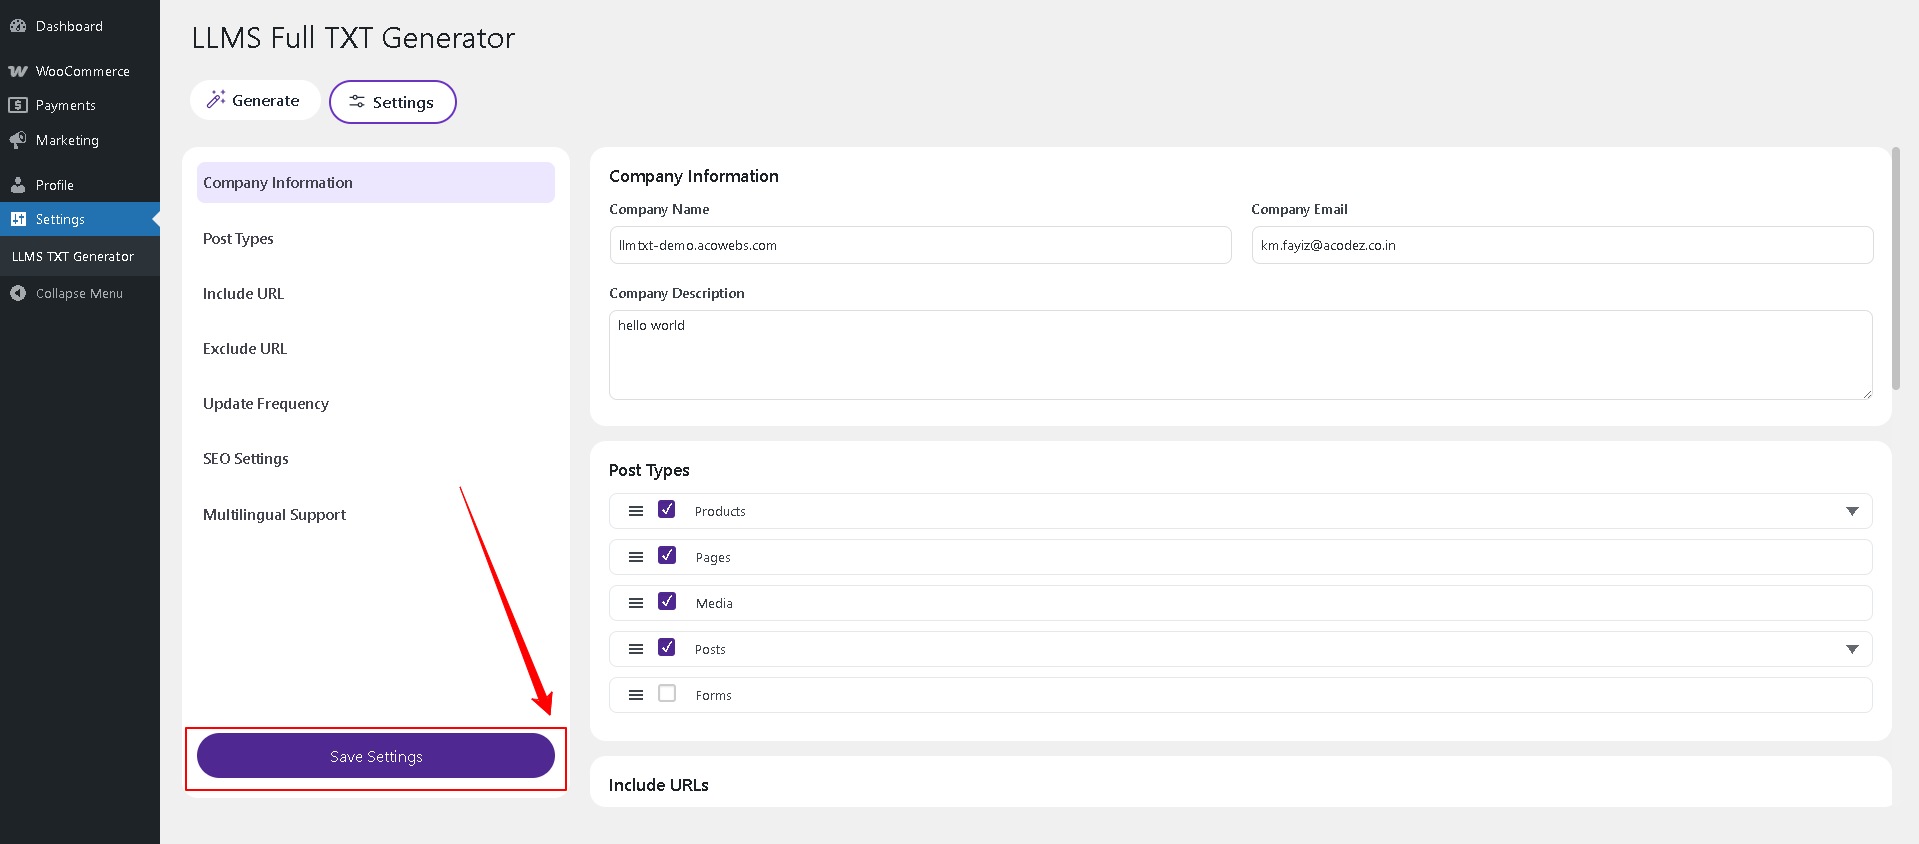Click the drag handle beside Forms
1919x844 pixels.
635,695
